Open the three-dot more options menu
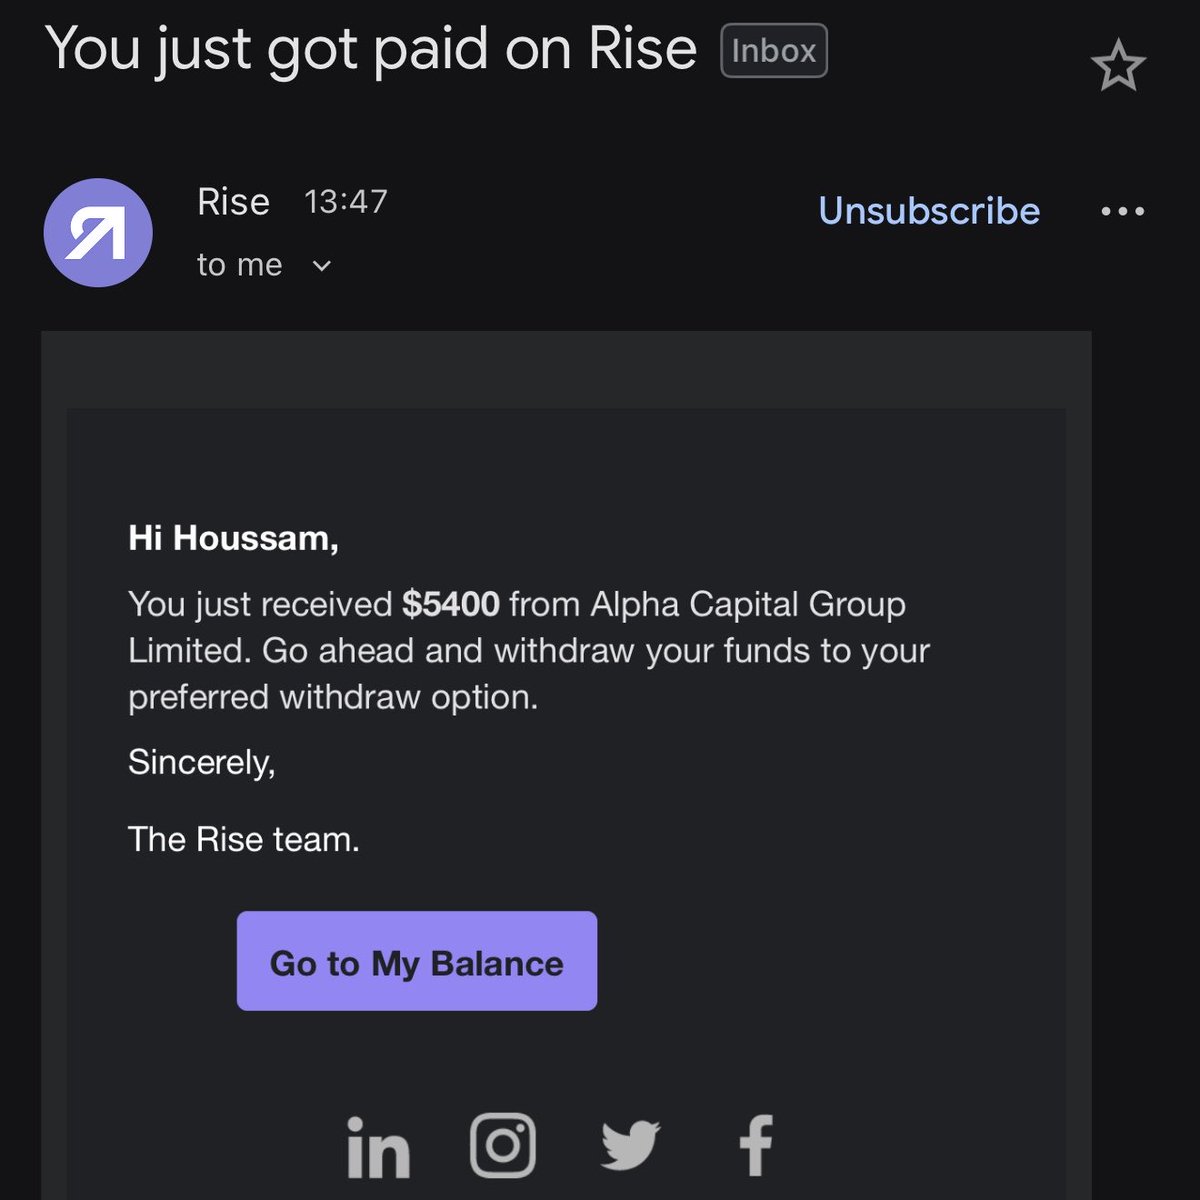Viewport: 1200px width, 1200px height. pos(1122,211)
